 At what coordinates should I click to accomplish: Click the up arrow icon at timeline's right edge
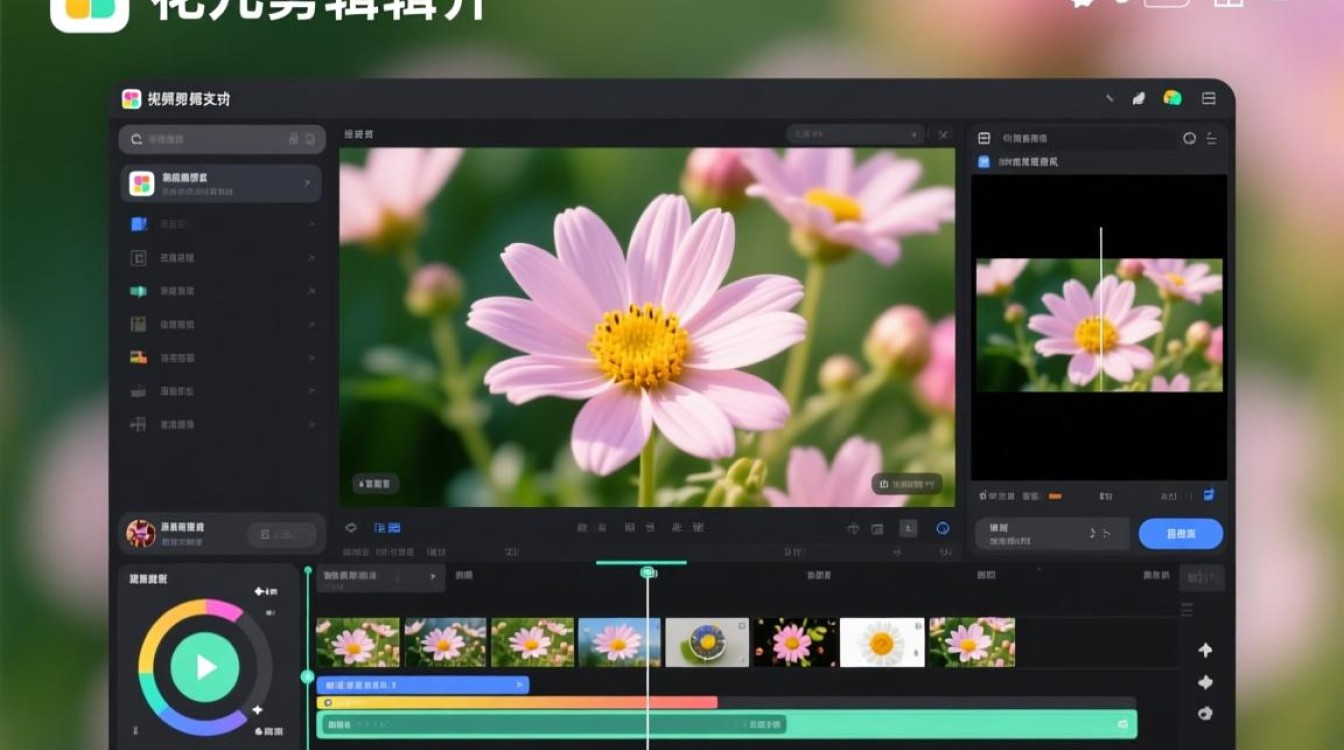(x=1205, y=650)
